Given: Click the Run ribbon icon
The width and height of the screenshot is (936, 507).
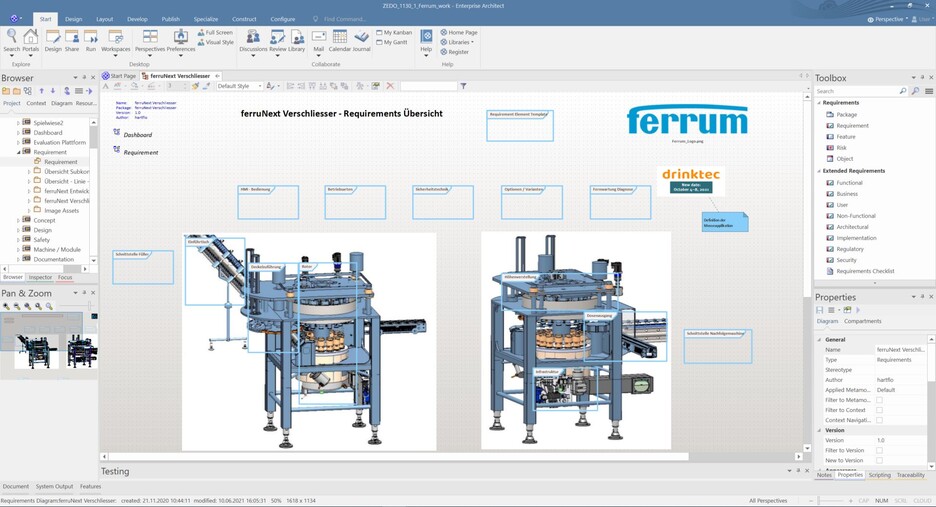Looking at the screenshot, I should click(x=91, y=41).
